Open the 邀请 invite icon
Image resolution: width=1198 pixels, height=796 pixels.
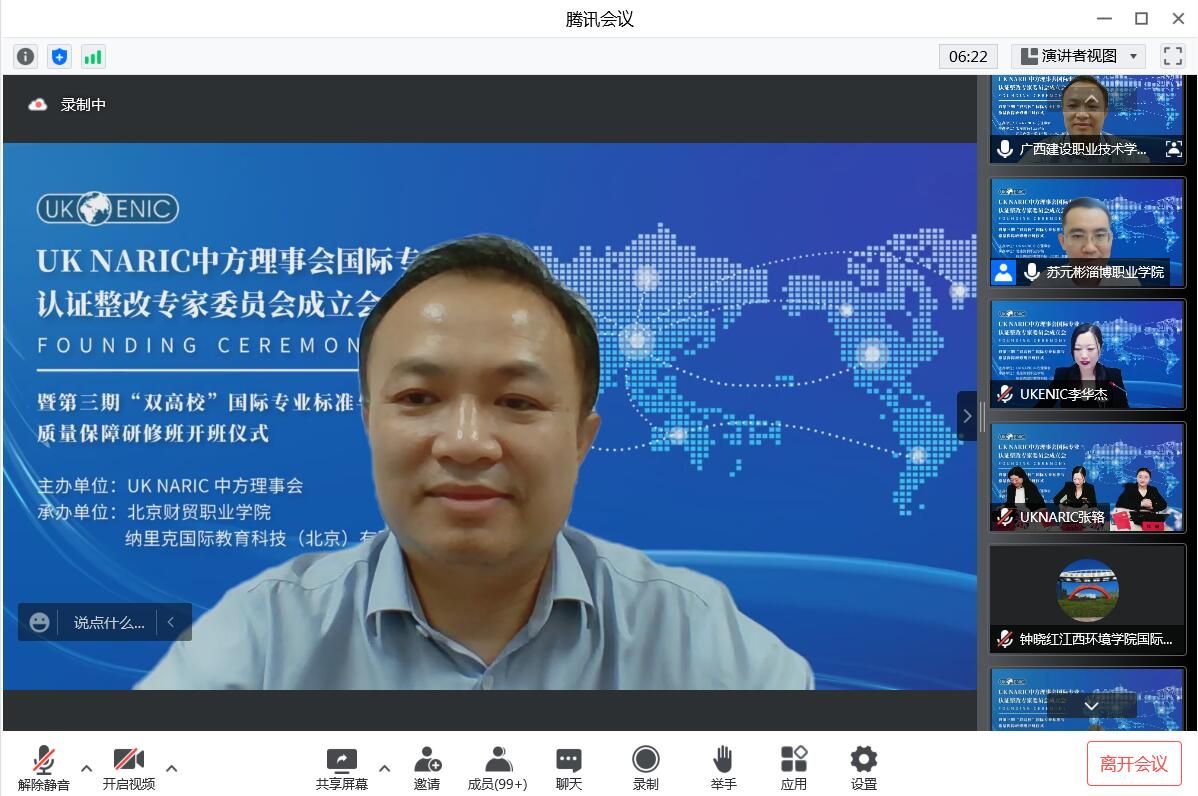(x=427, y=767)
